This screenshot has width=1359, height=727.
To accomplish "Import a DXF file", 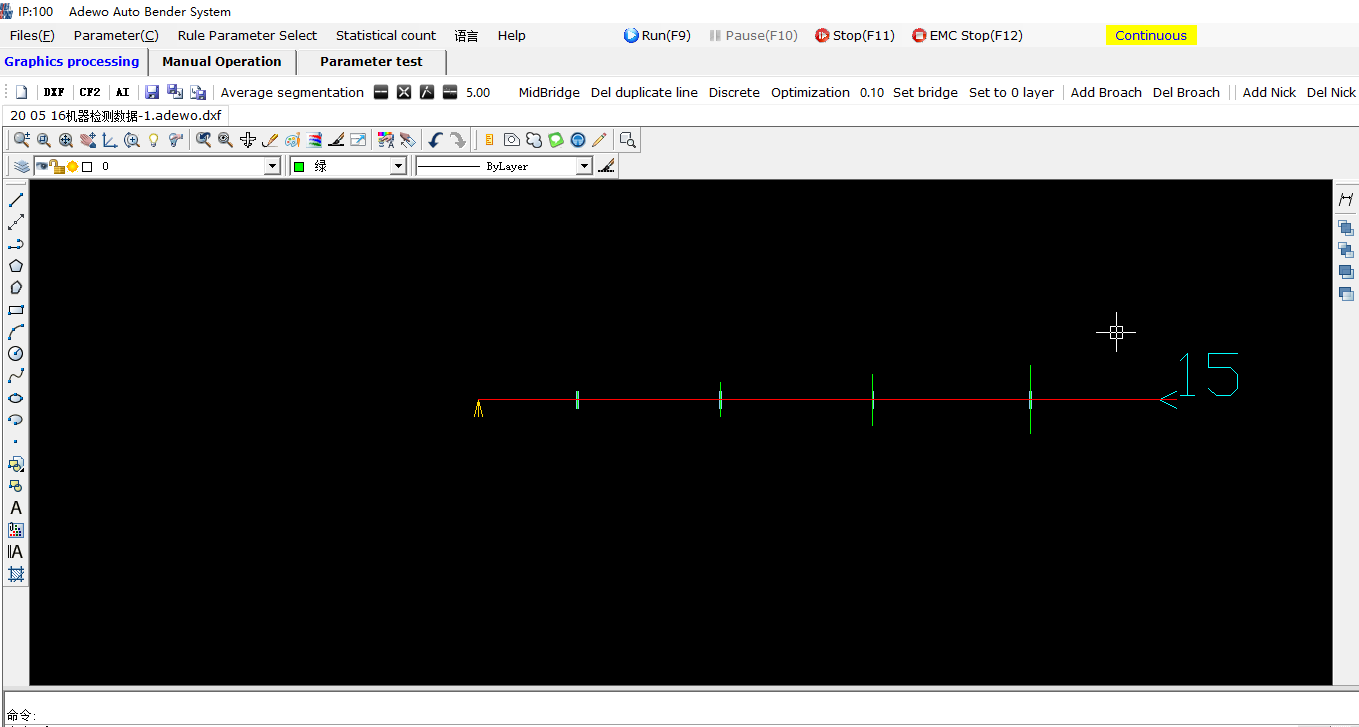I will point(54,92).
